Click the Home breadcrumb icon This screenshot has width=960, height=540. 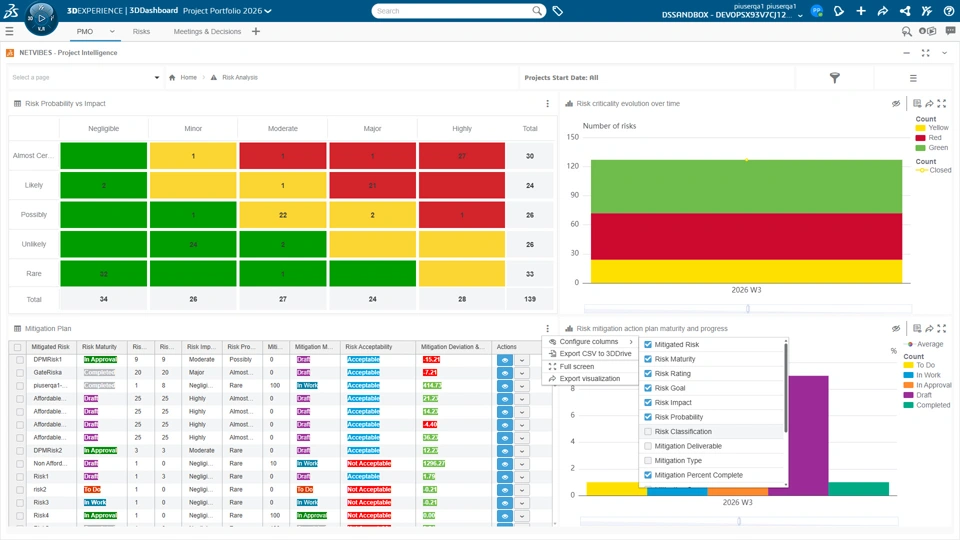[x=172, y=78]
